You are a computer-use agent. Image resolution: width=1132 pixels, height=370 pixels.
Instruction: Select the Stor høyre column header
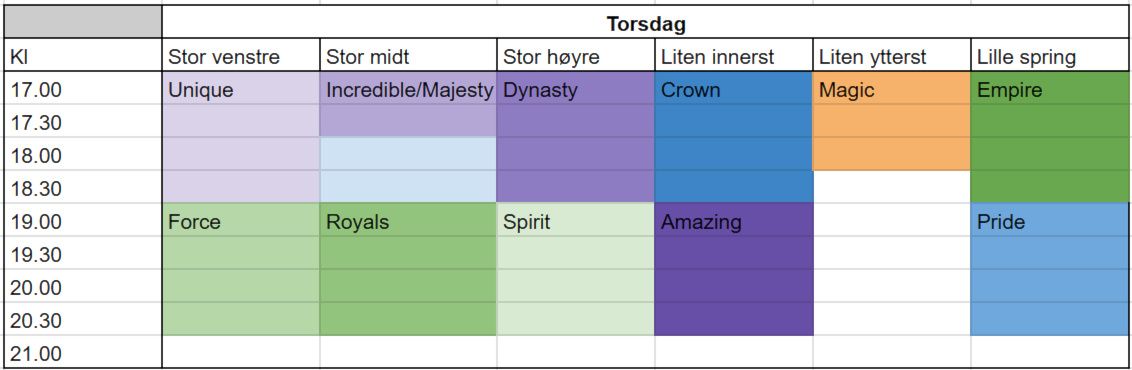(x=576, y=56)
